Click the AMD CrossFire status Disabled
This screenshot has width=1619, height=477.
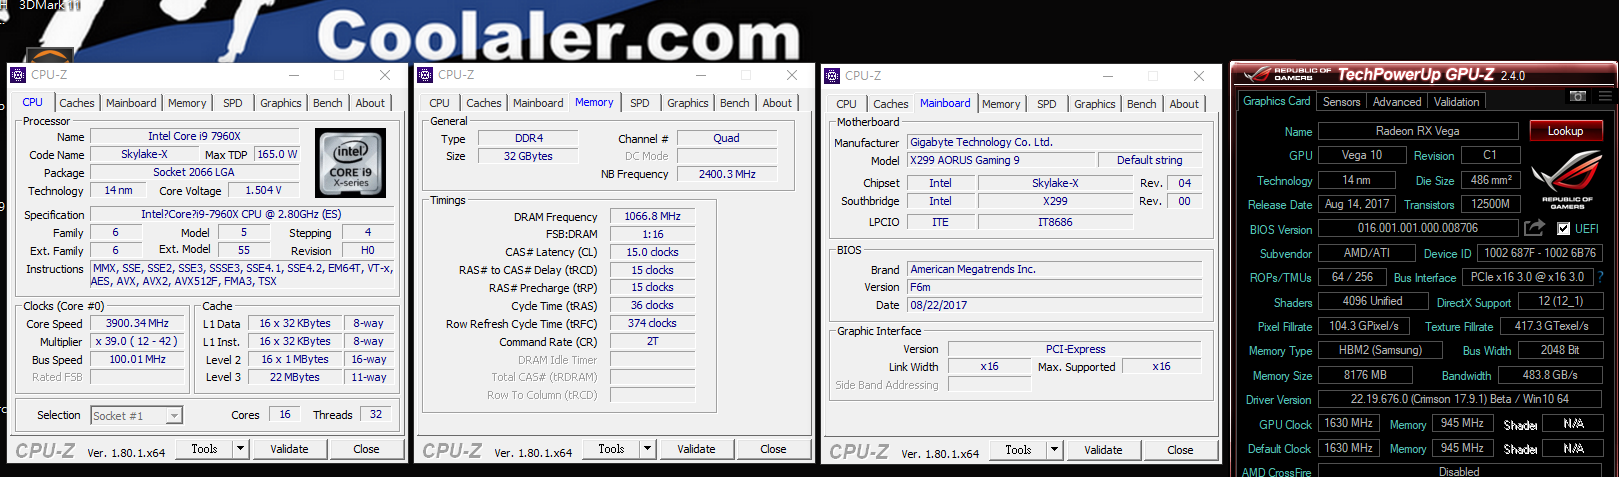pos(1459,471)
